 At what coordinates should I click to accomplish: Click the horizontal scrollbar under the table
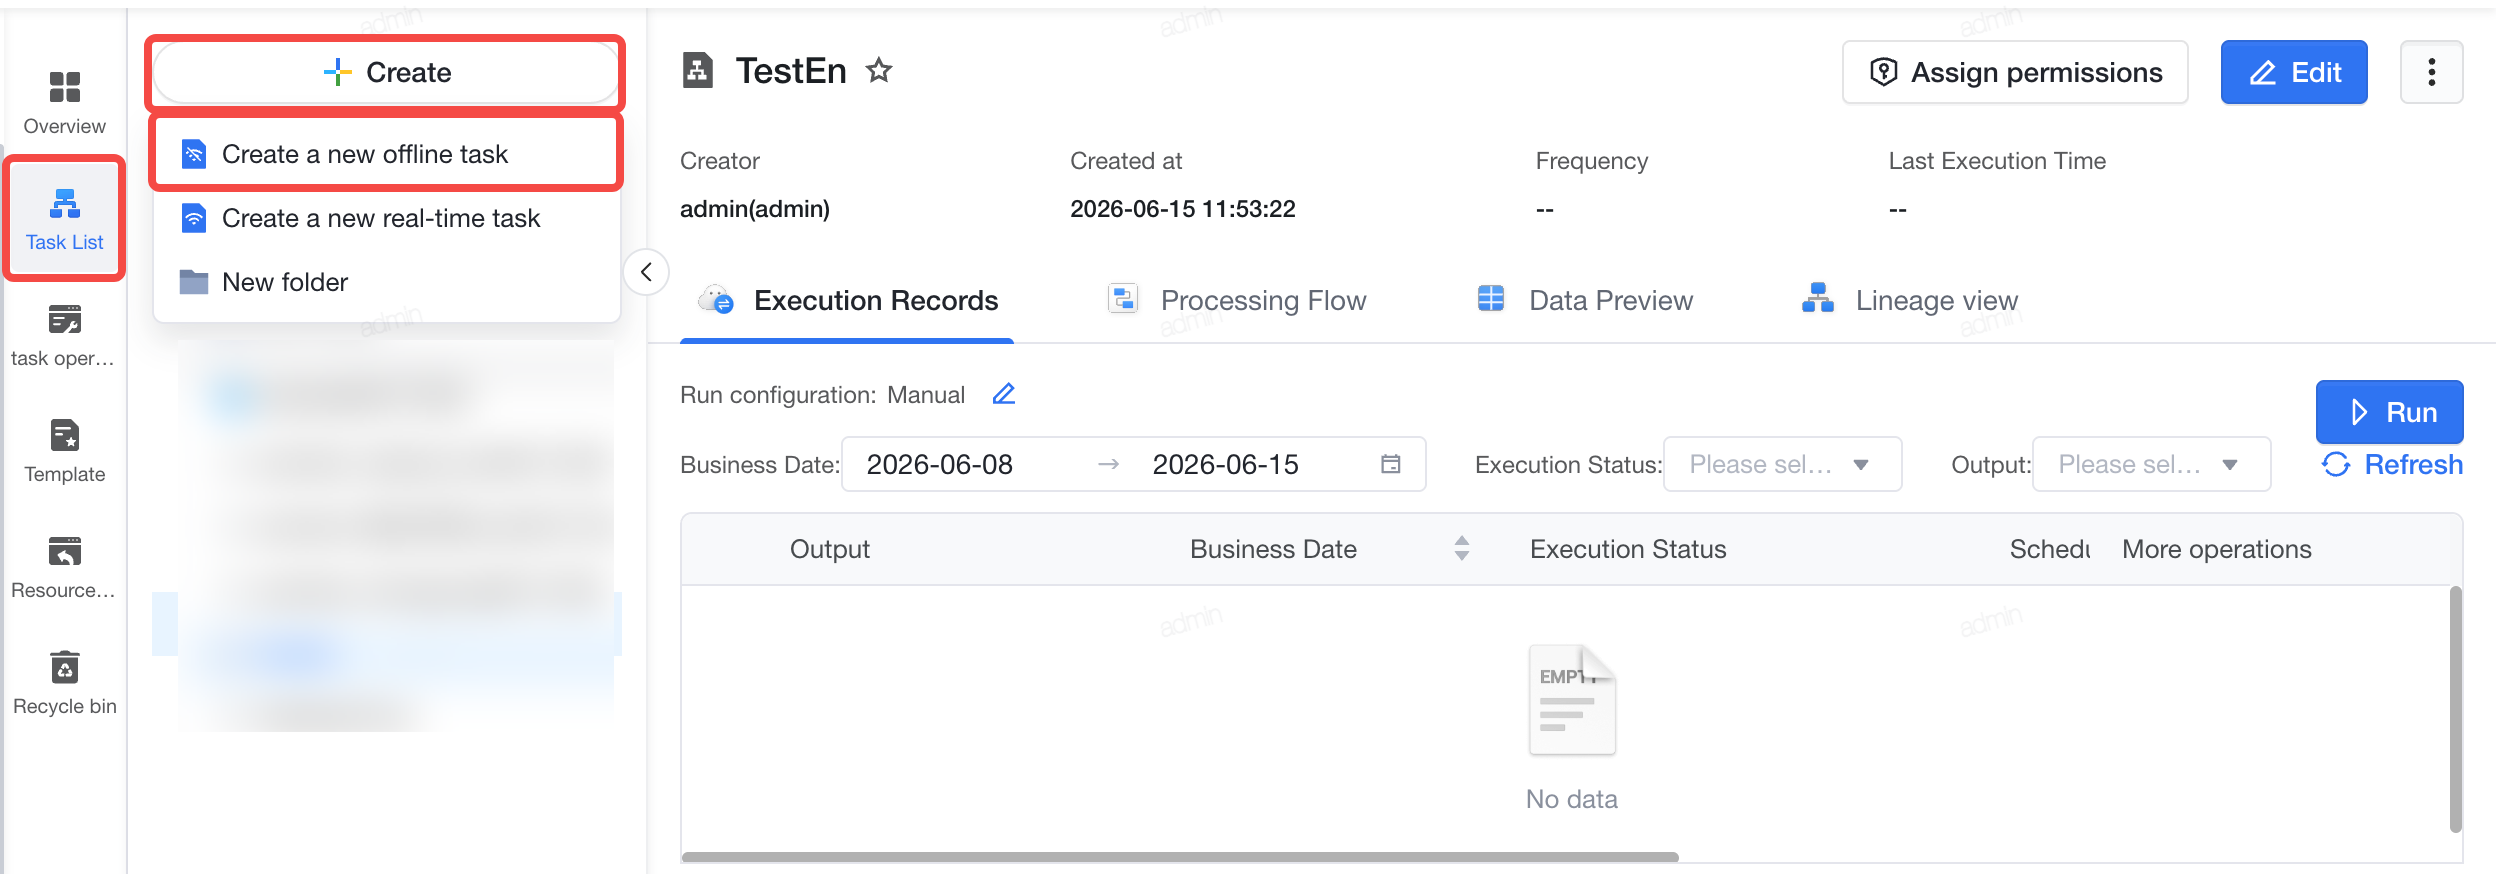click(x=1180, y=856)
